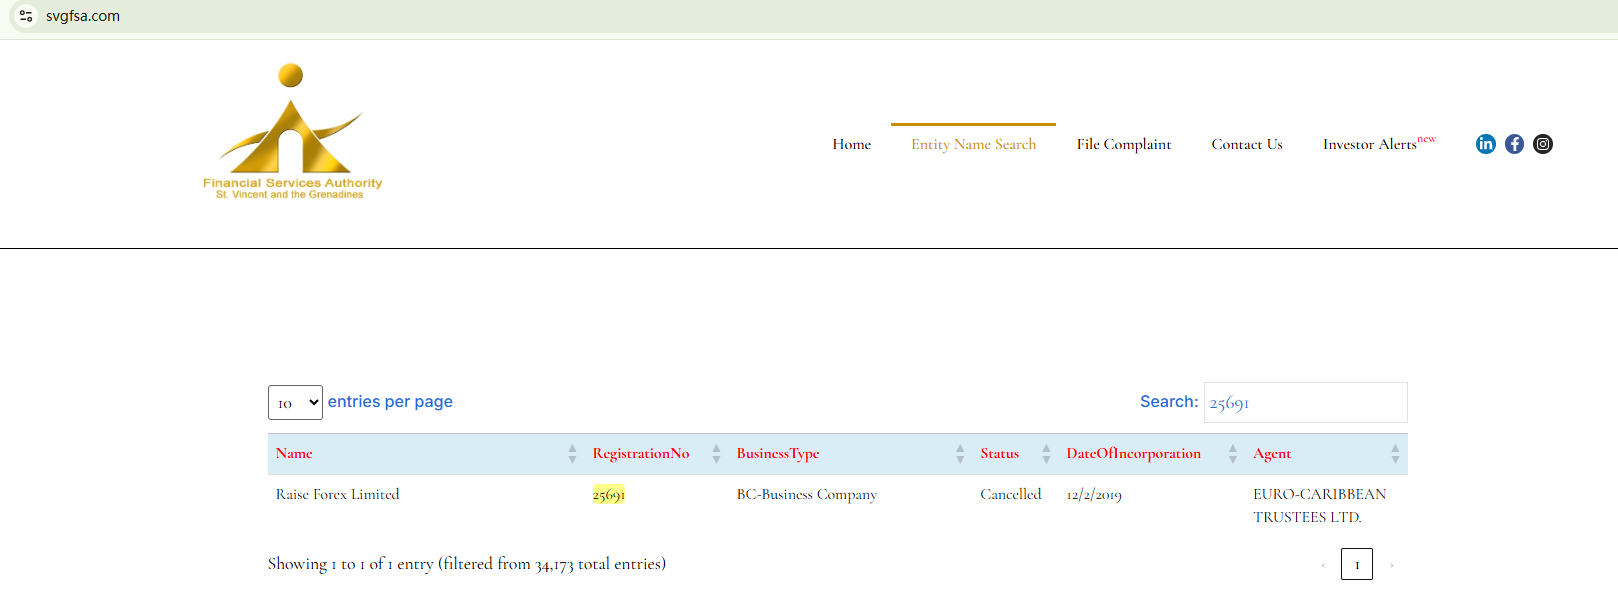Screen dimensions: 1618x608
Task: Click the 12/2/2019 date cell
Action: [x=1094, y=494]
